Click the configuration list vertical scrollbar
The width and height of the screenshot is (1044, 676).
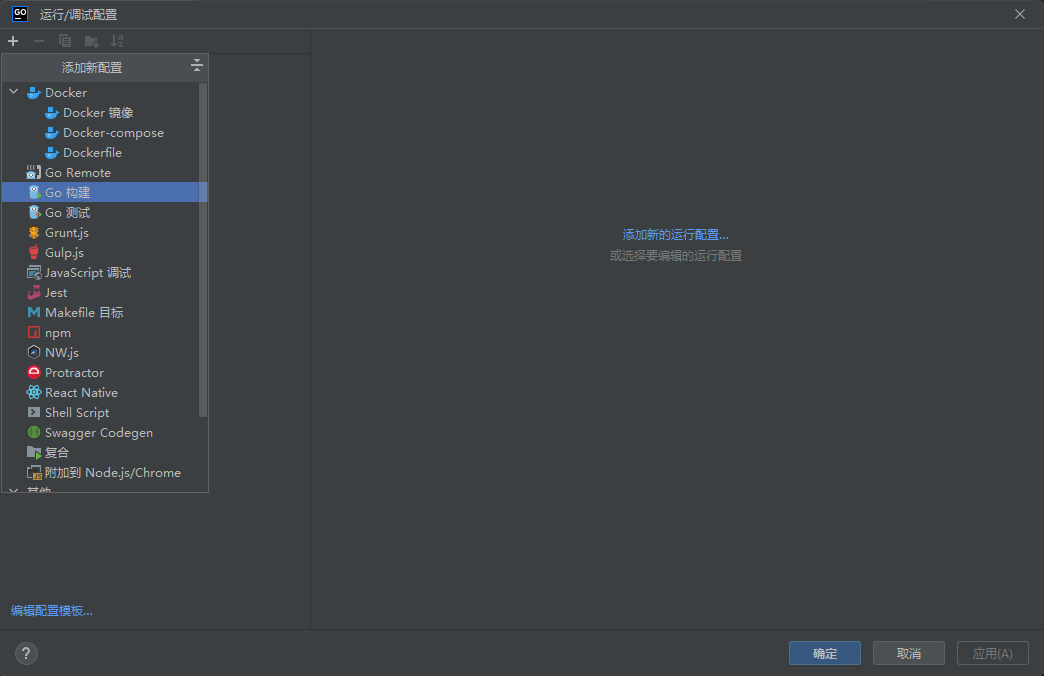(x=203, y=250)
